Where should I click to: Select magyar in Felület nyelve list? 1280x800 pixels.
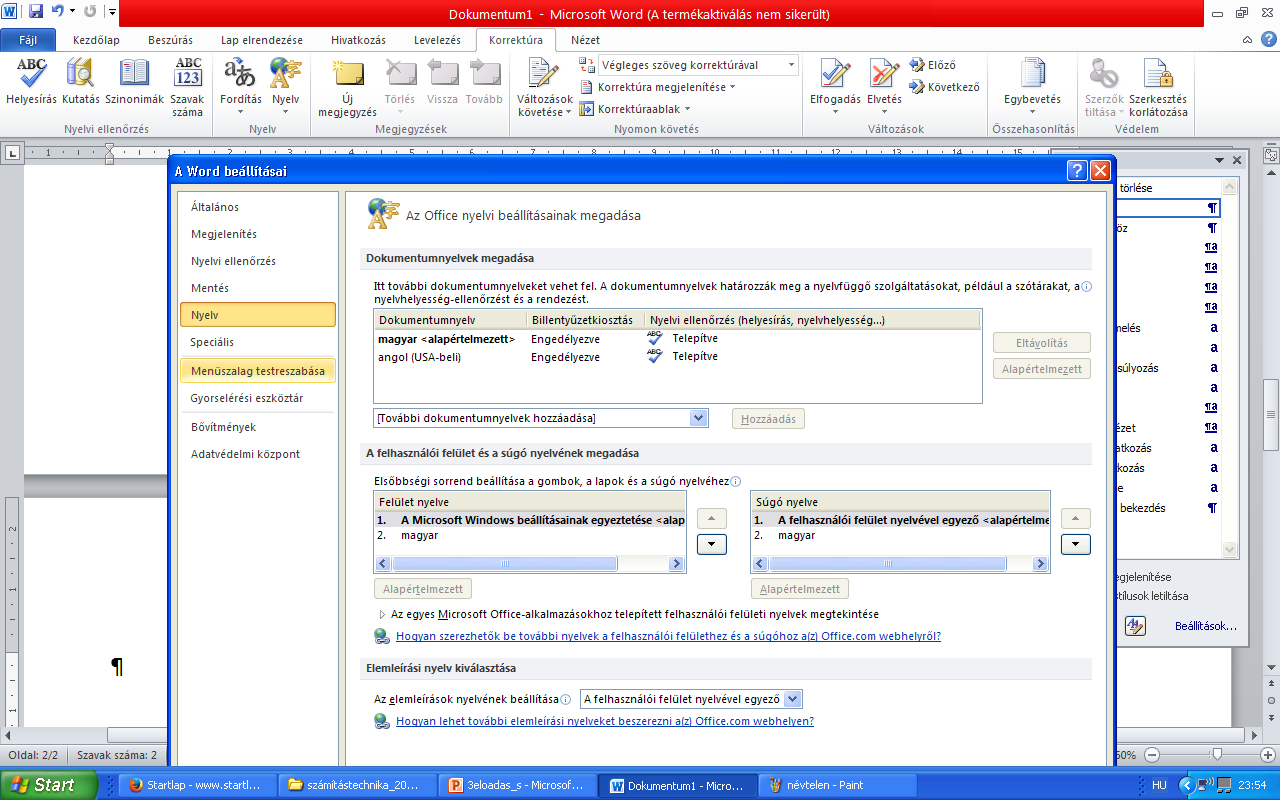530,535
